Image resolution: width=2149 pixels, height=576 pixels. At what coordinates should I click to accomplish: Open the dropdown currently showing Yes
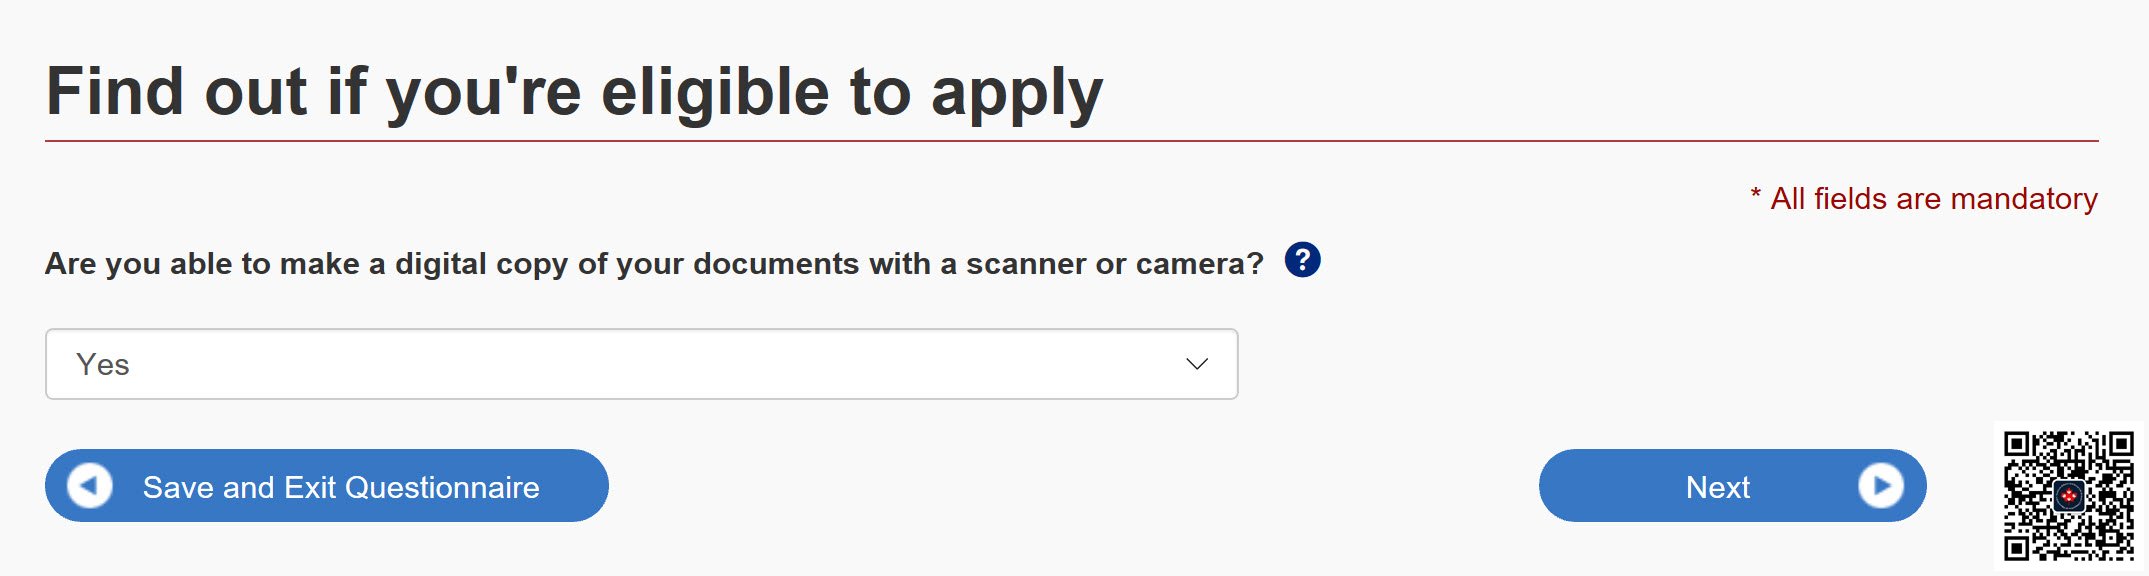pyautogui.click(x=641, y=364)
